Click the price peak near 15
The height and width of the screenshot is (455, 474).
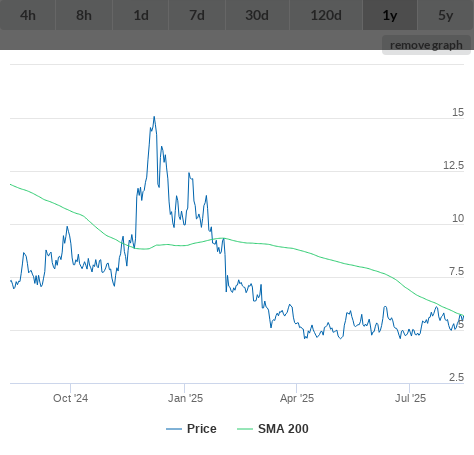pos(154,117)
